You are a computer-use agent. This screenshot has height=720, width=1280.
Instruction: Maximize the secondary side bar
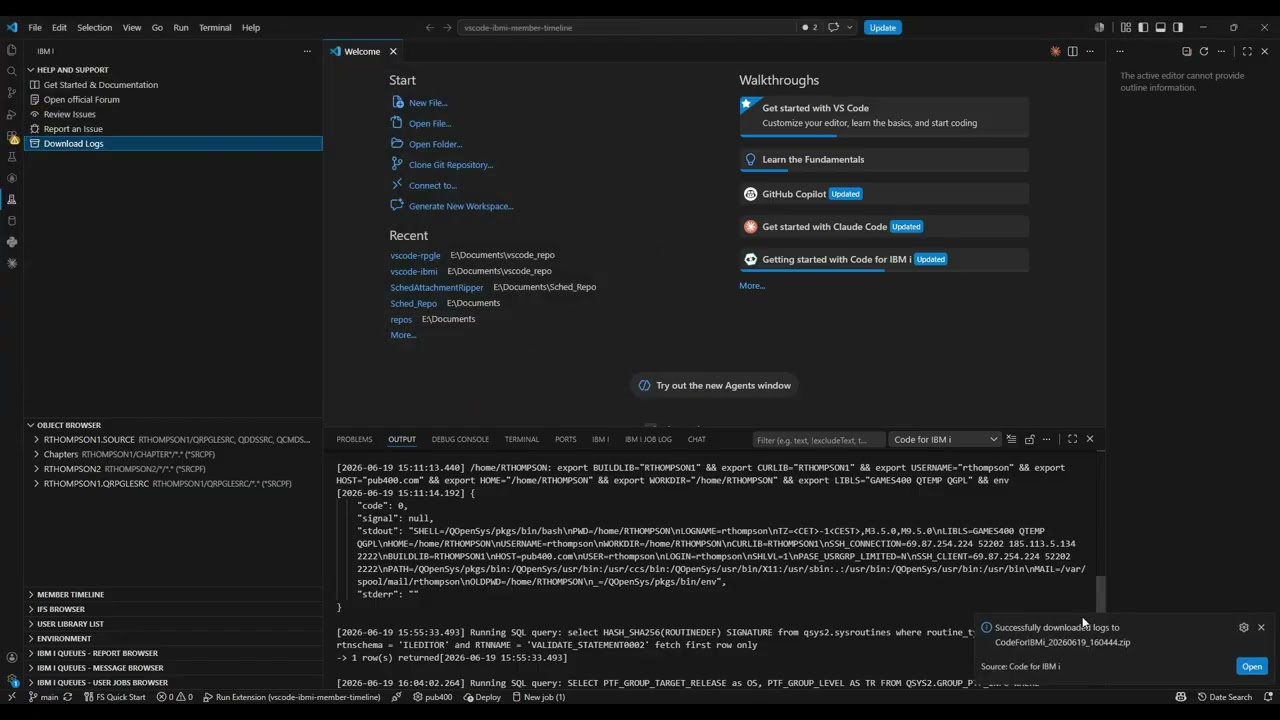click(x=1247, y=51)
